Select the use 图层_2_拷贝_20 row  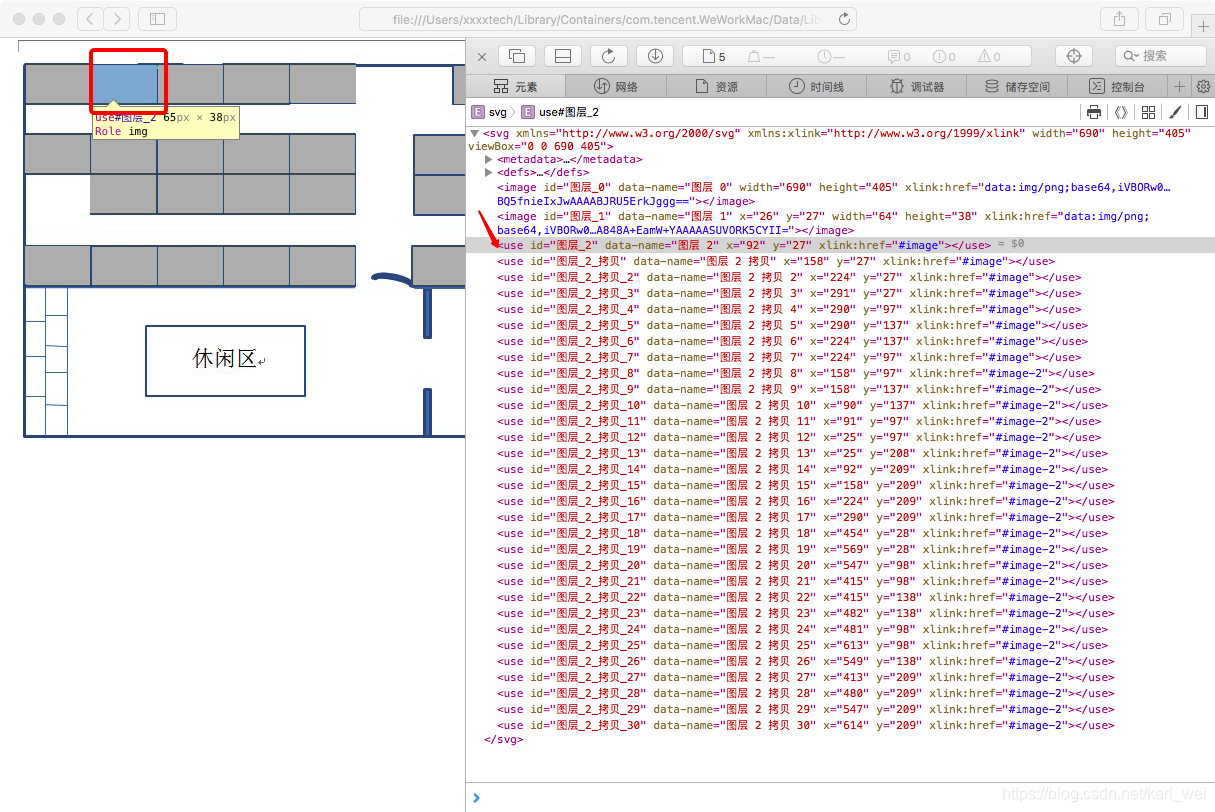coord(840,565)
